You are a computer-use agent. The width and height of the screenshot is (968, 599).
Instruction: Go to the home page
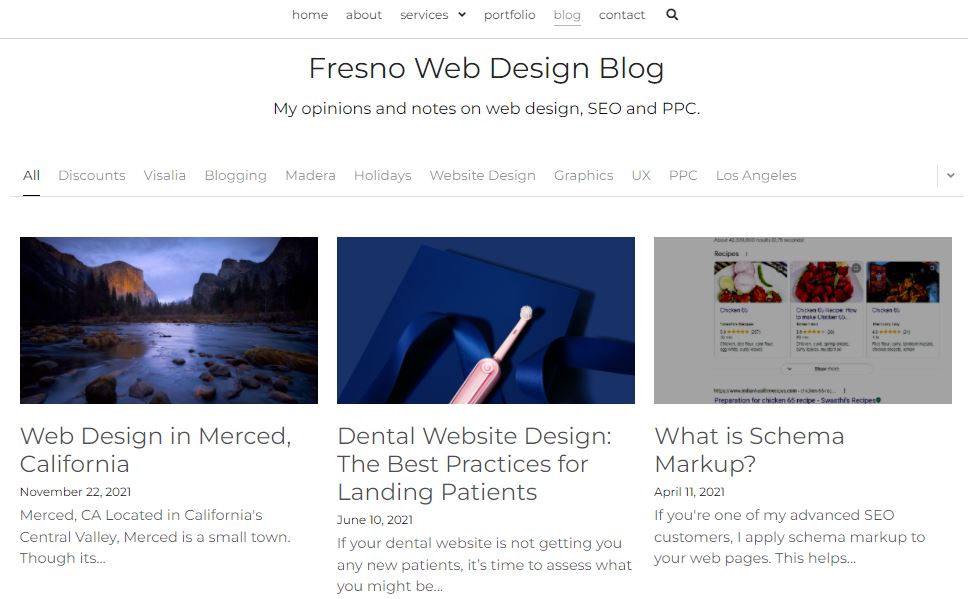(x=309, y=15)
